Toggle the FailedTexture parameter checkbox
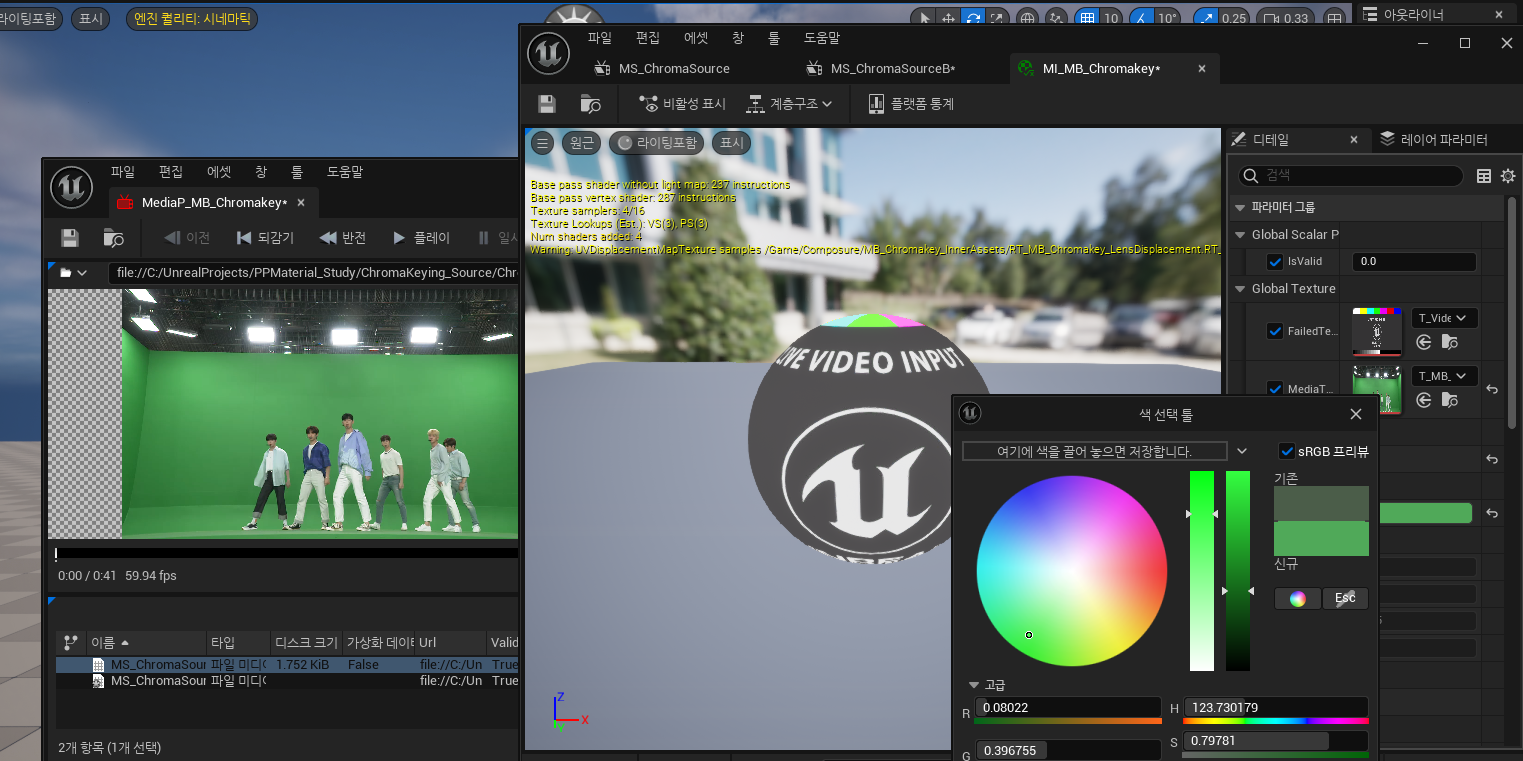1523x761 pixels. point(1275,331)
